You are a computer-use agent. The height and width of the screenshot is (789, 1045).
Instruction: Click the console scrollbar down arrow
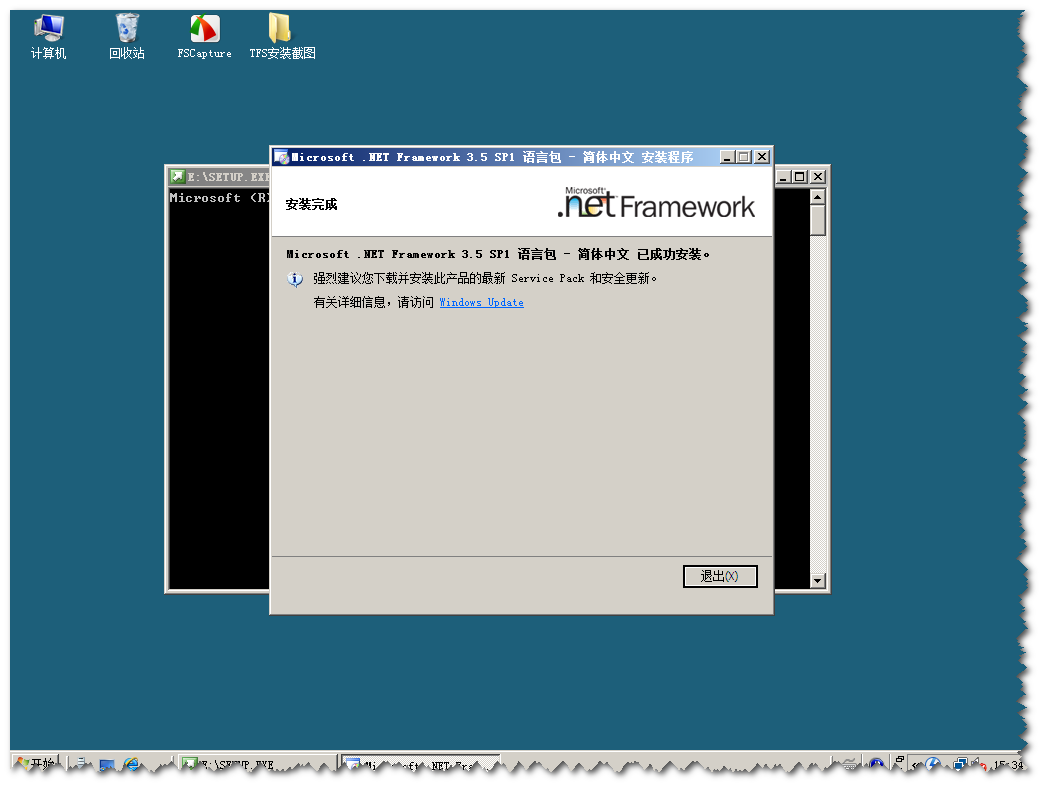point(818,581)
